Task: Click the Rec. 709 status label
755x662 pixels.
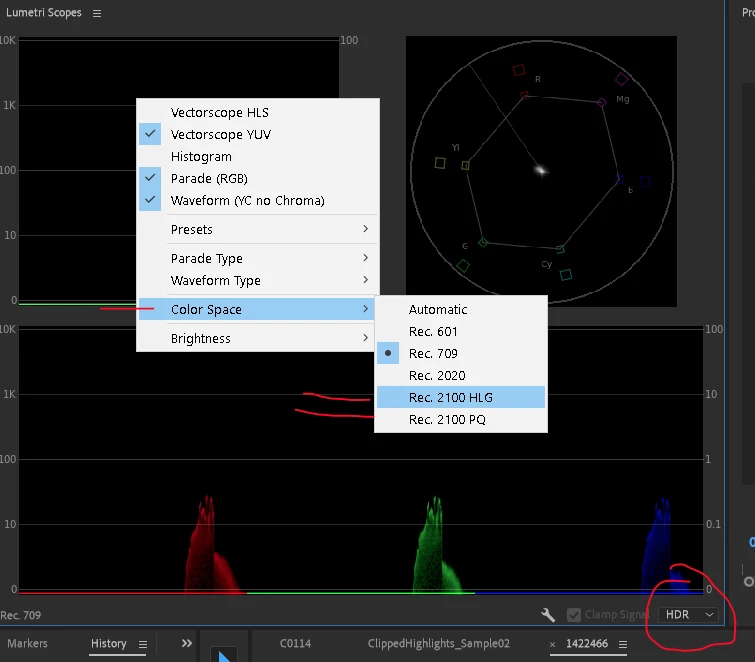Action: (21, 615)
